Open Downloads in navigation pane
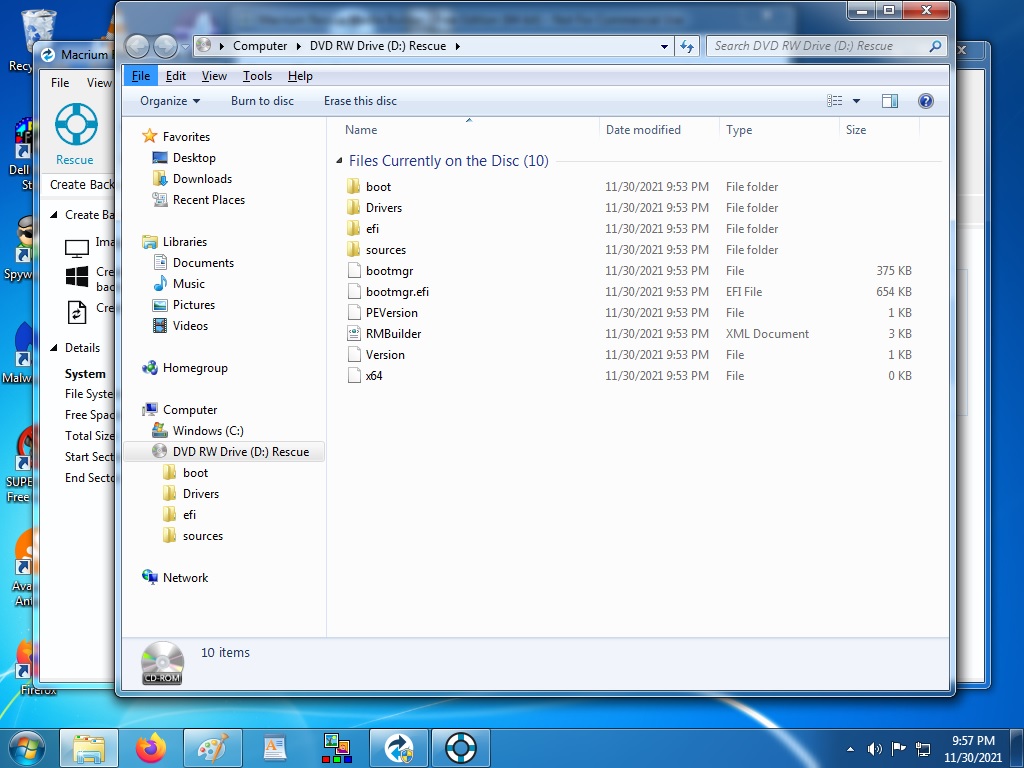This screenshot has width=1024, height=768. pyautogui.click(x=202, y=178)
